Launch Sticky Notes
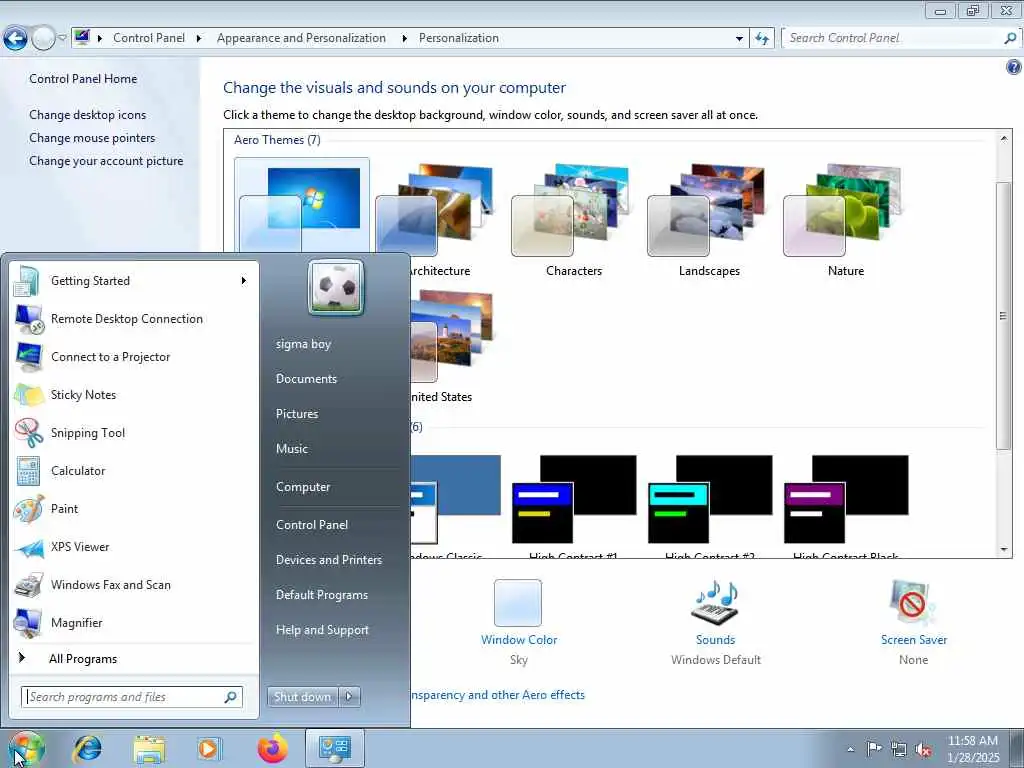This screenshot has width=1024, height=768. (134, 394)
